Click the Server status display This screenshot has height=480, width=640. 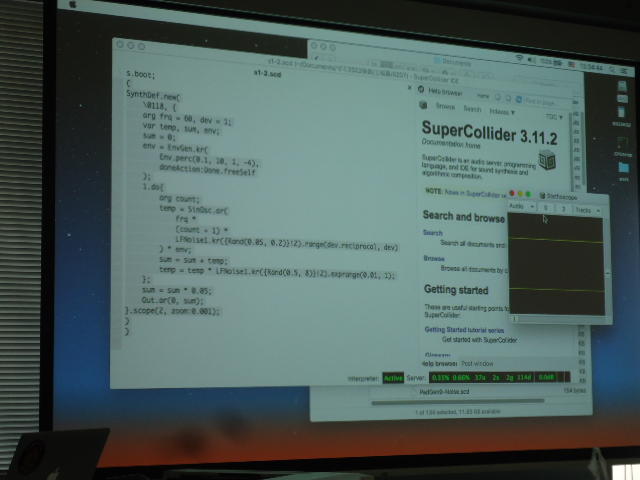pos(499,378)
